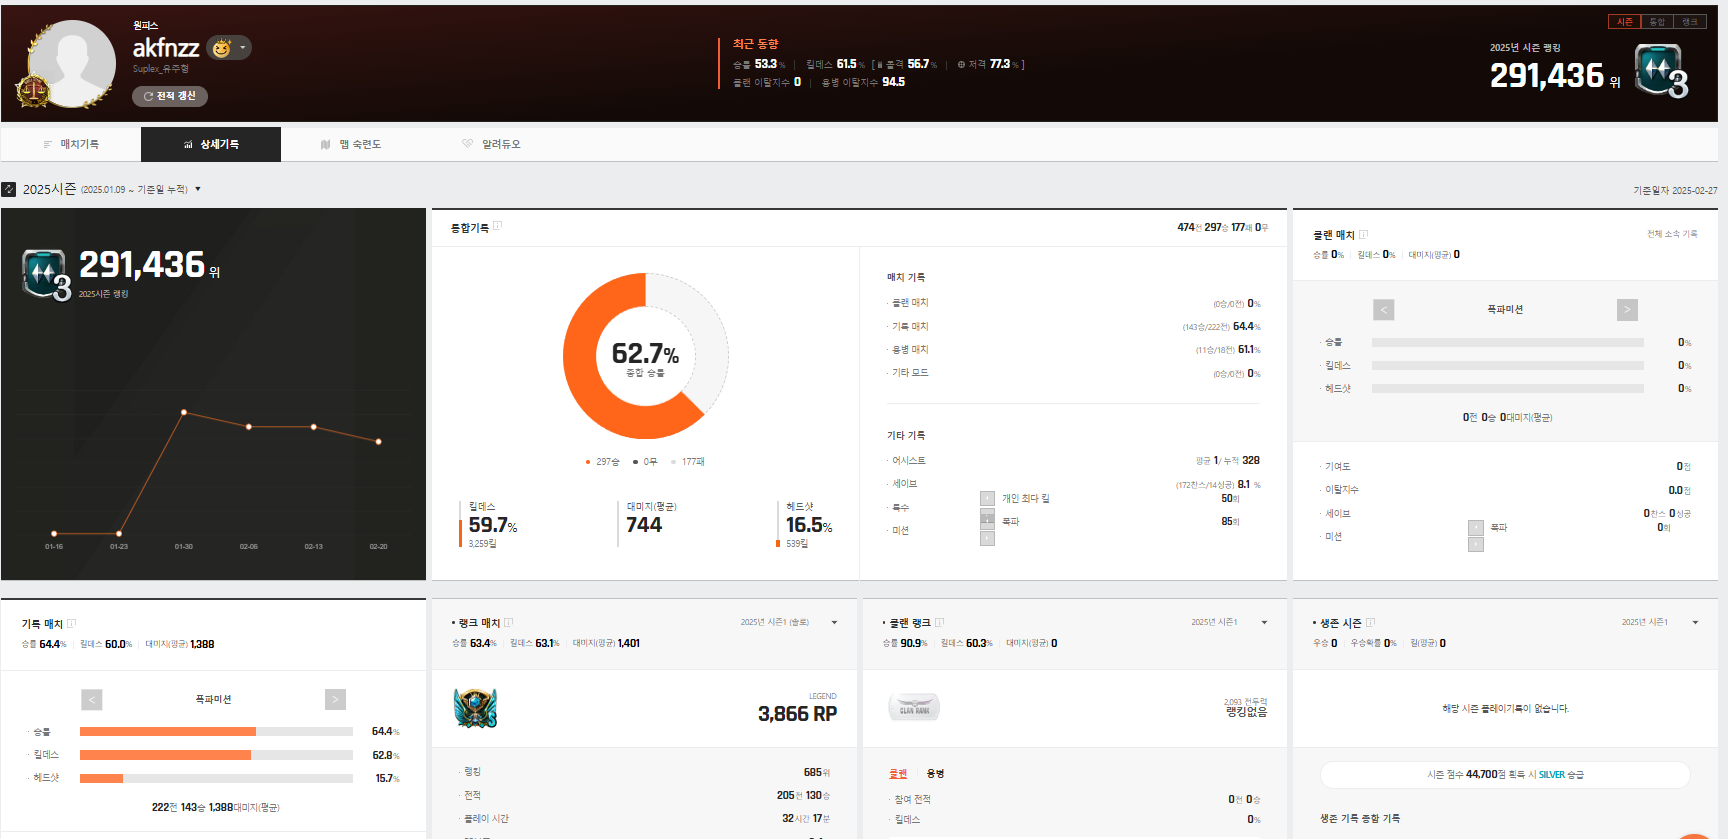Click the LEGEND rank emblem icon
This screenshot has height=839, width=1728.
click(x=475, y=708)
